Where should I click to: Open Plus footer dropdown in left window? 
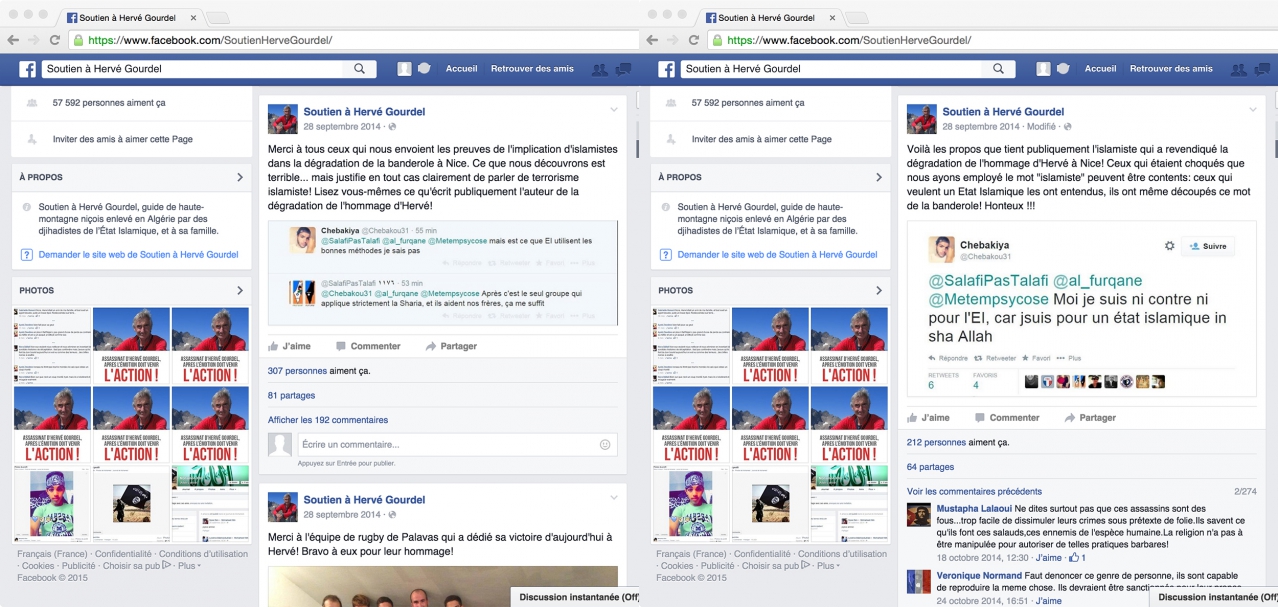pyautogui.click(x=189, y=566)
